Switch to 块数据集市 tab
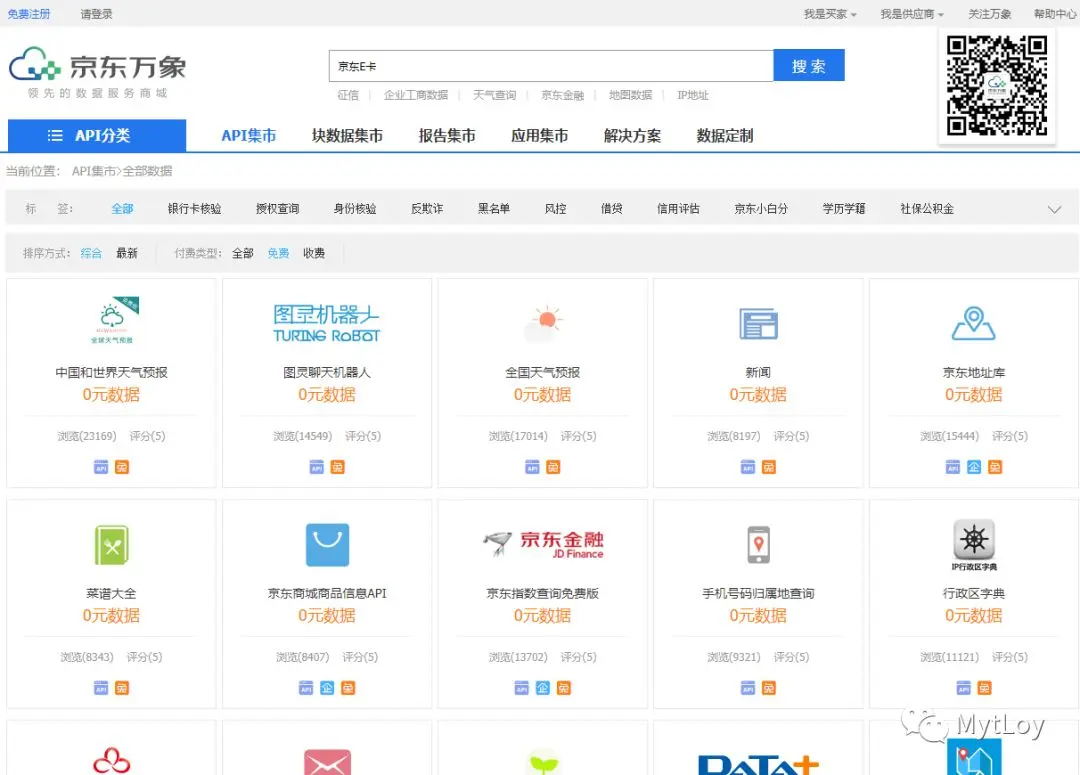 coord(347,136)
